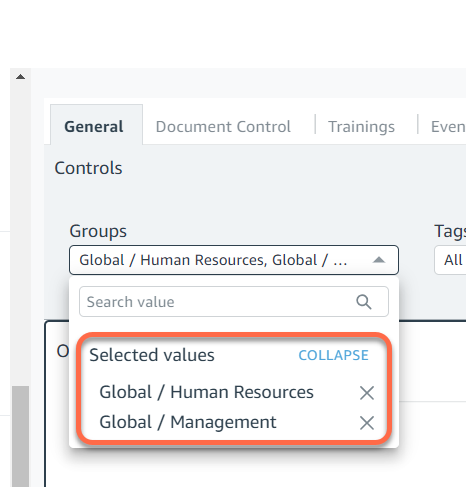Open the Tags dropdown showing All
The width and height of the screenshot is (466, 487).
coord(450,260)
